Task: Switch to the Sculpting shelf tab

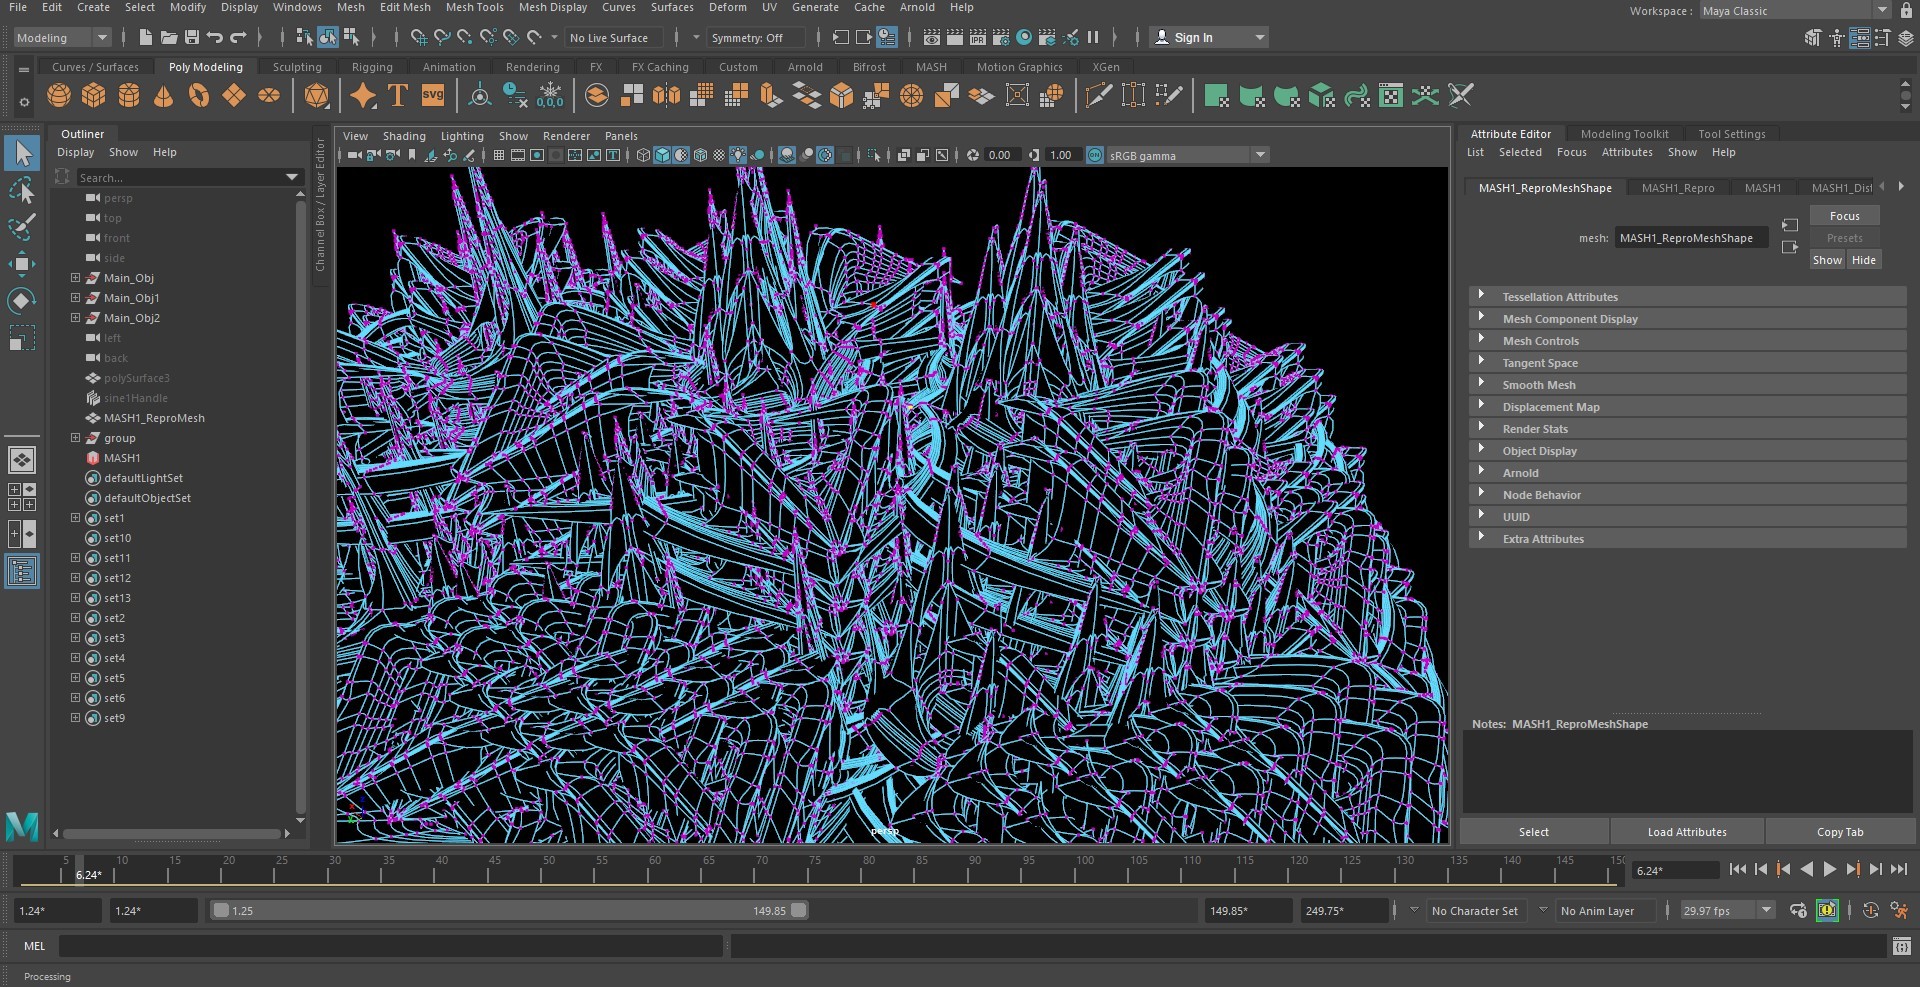Action: pos(297,67)
